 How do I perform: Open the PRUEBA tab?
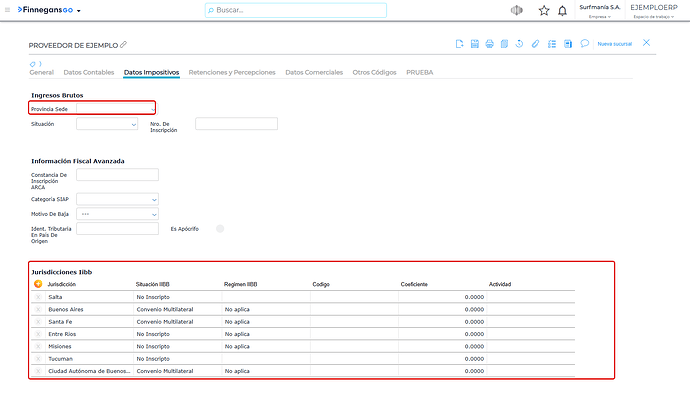(x=419, y=73)
